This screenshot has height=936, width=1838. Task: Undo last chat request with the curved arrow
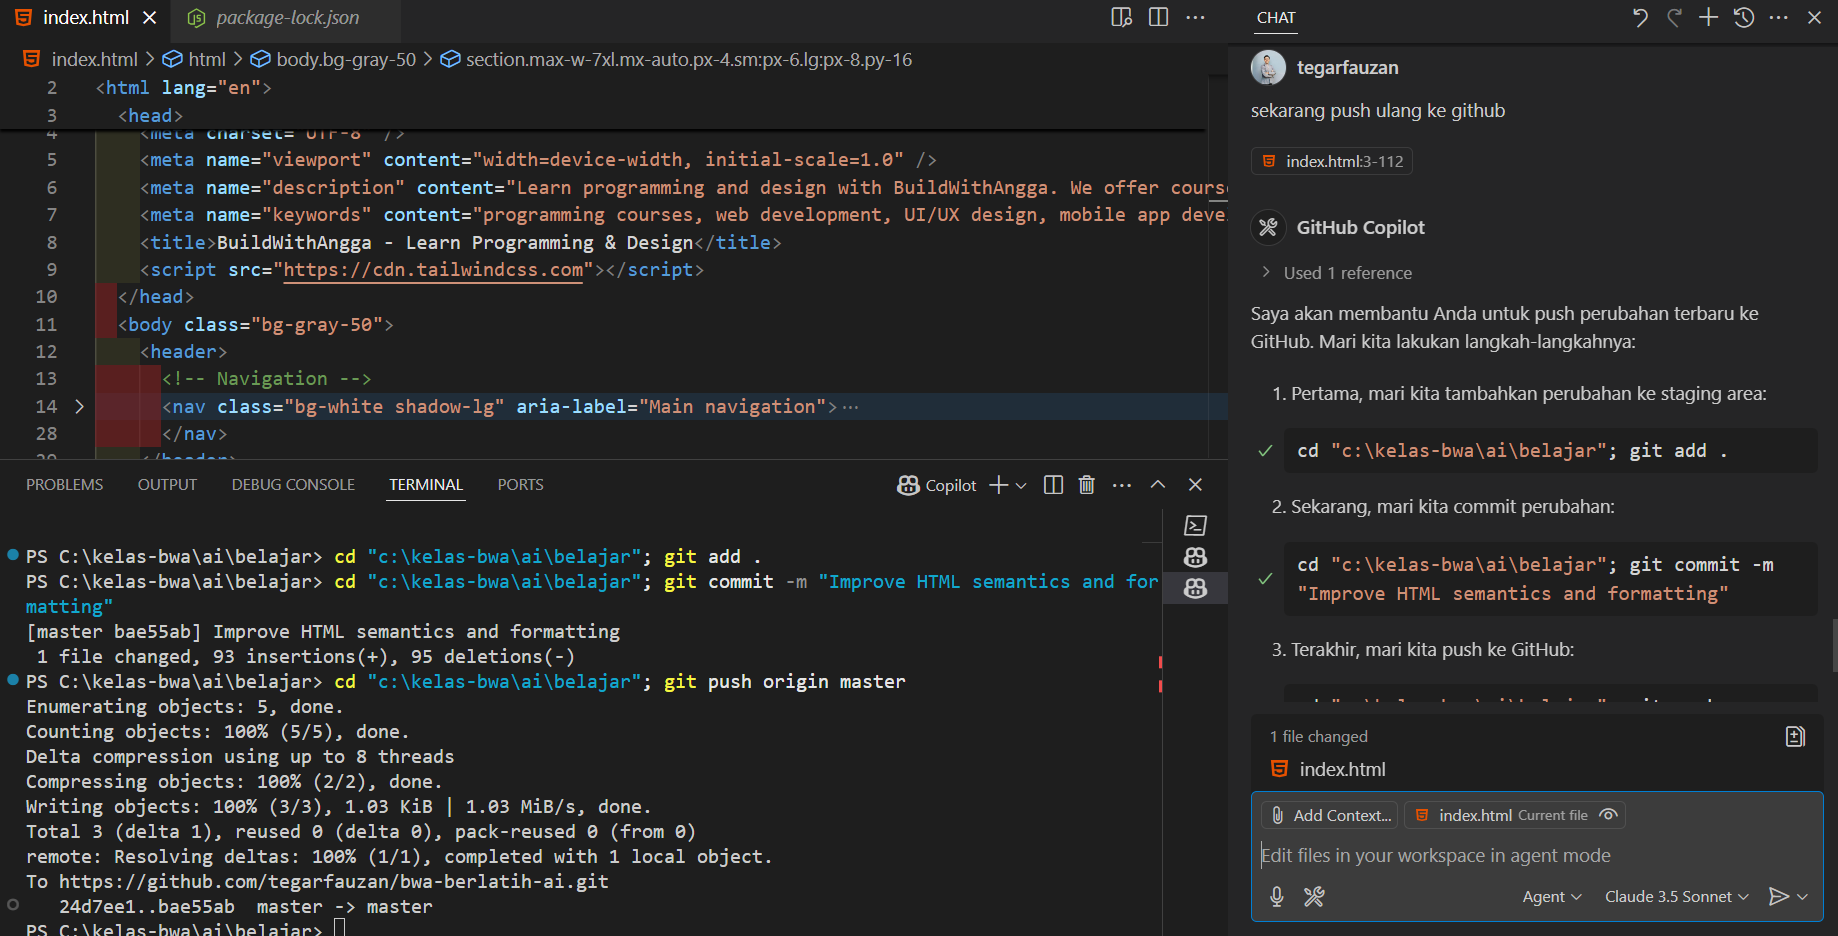(1640, 18)
